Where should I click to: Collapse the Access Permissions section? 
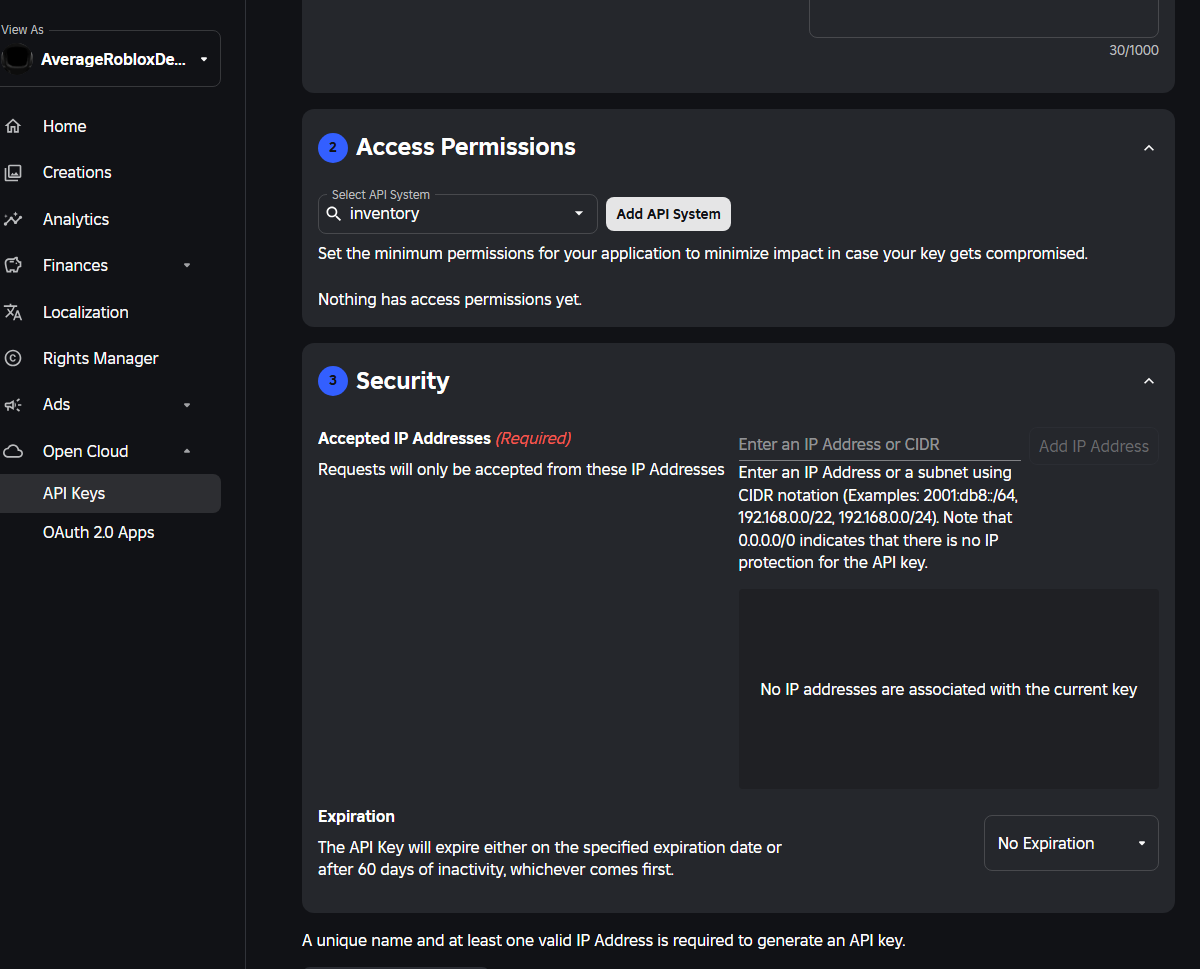click(x=1149, y=148)
